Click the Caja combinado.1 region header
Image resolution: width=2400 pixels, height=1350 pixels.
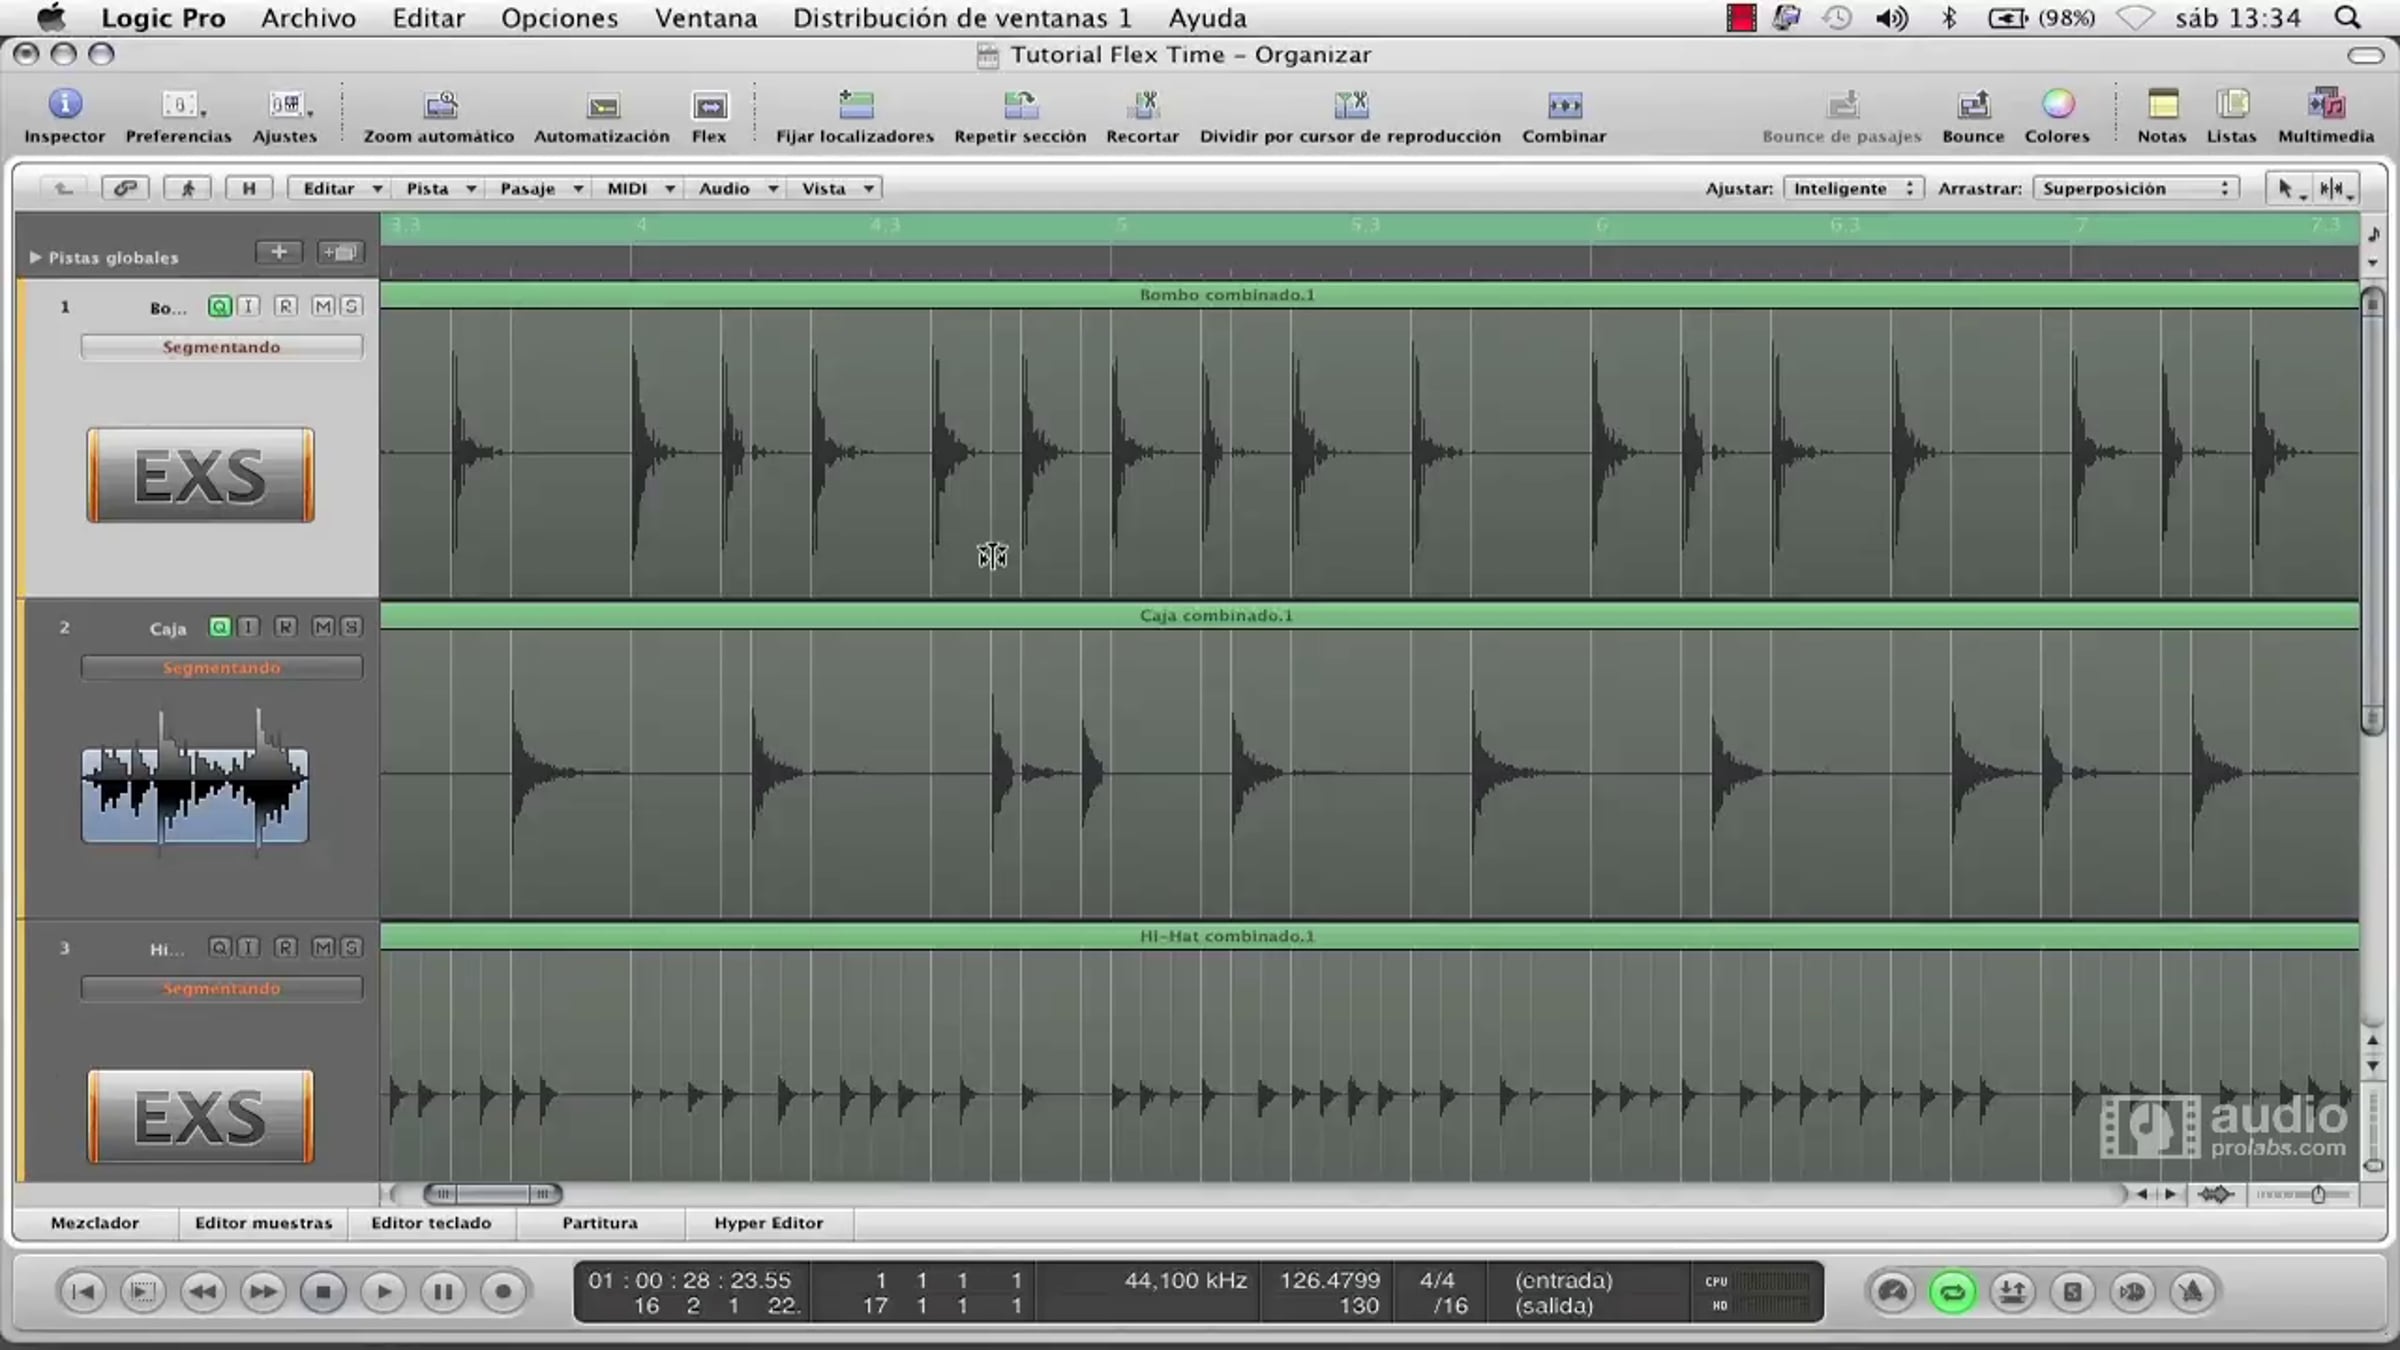(x=1216, y=616)
